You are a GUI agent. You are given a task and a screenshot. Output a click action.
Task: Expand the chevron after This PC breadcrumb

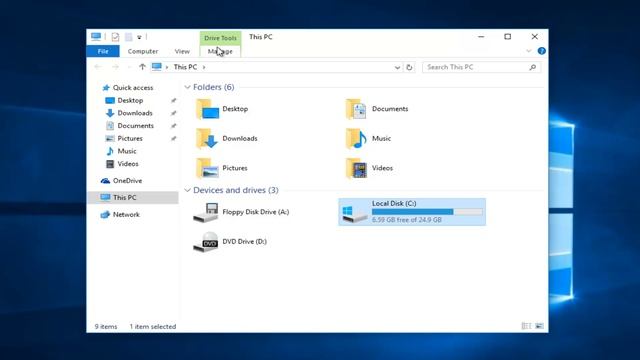point(204,67)
